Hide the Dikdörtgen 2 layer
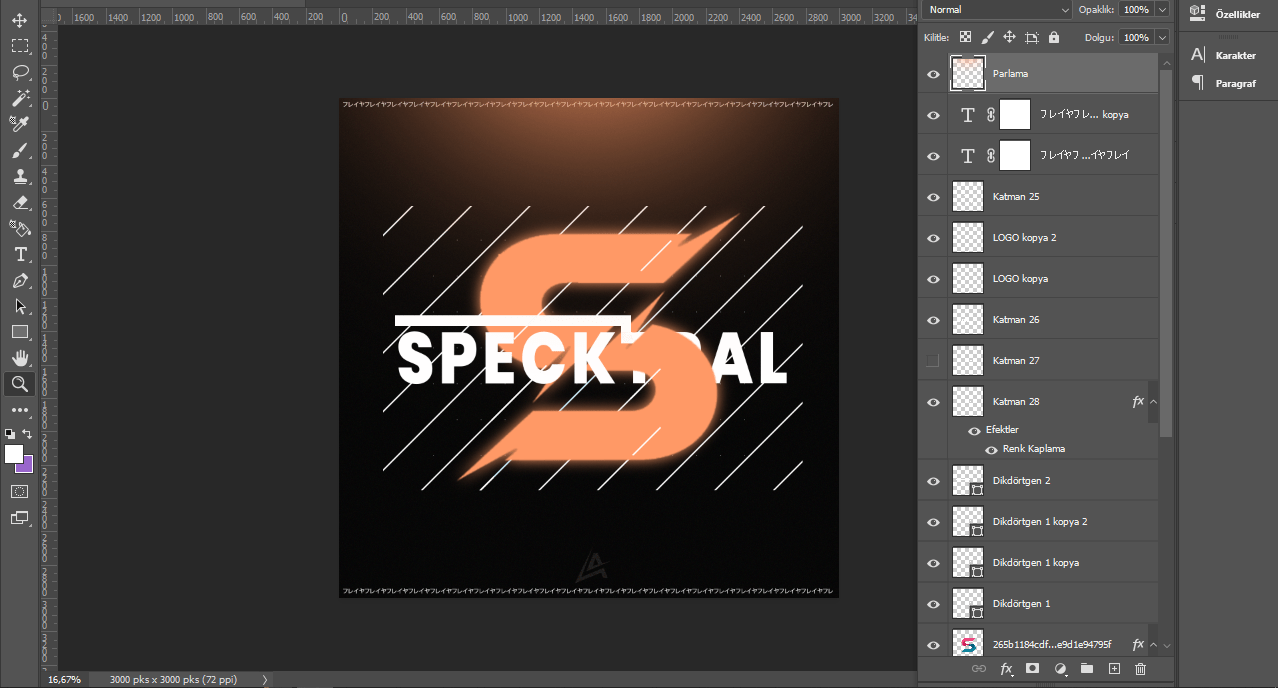Image resolution: width=1278 pixels, height=688 pixels. click(933, 481)
